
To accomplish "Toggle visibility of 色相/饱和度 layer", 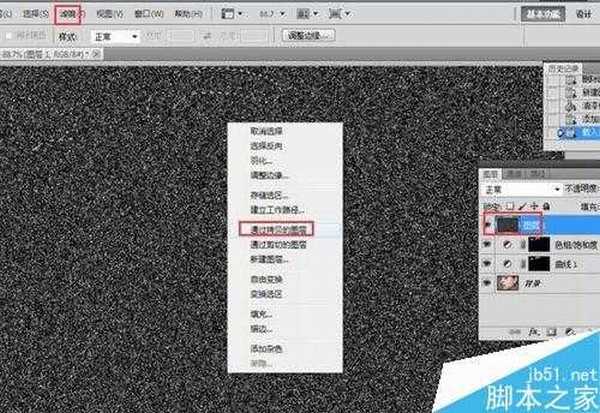I will 489,243.
